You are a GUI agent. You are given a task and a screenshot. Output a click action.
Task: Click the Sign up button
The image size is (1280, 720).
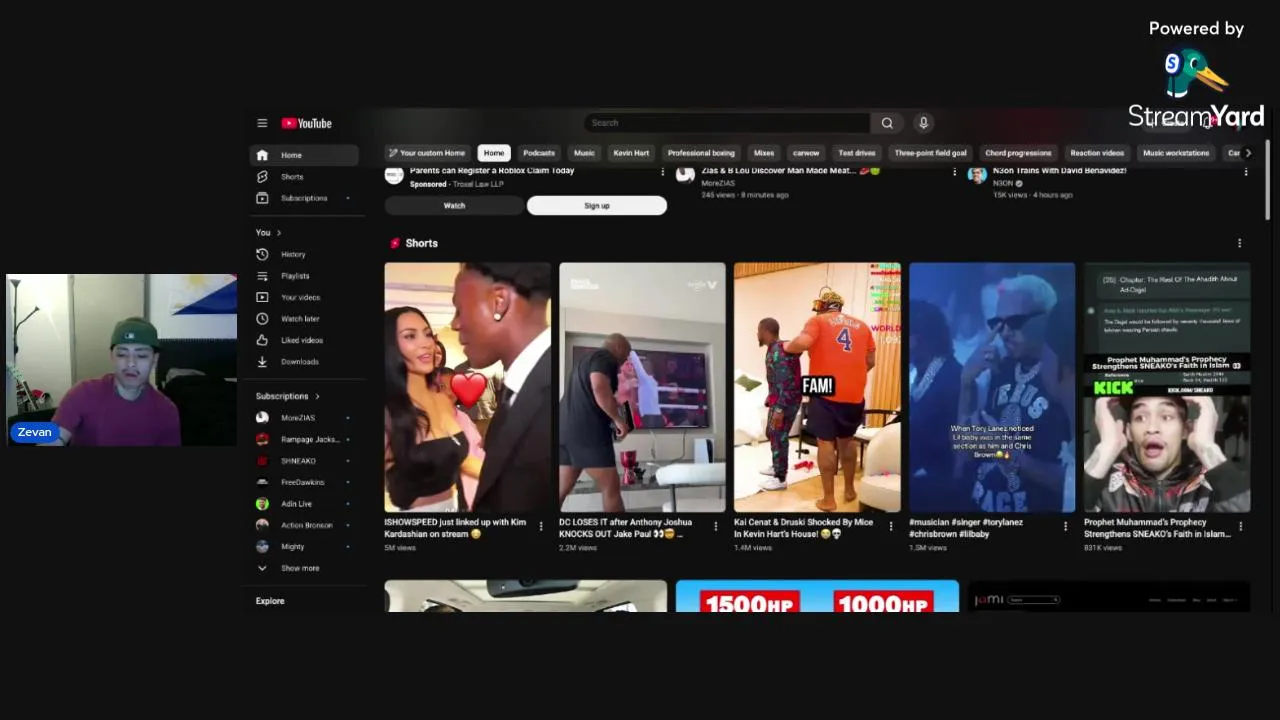point(597,205)
